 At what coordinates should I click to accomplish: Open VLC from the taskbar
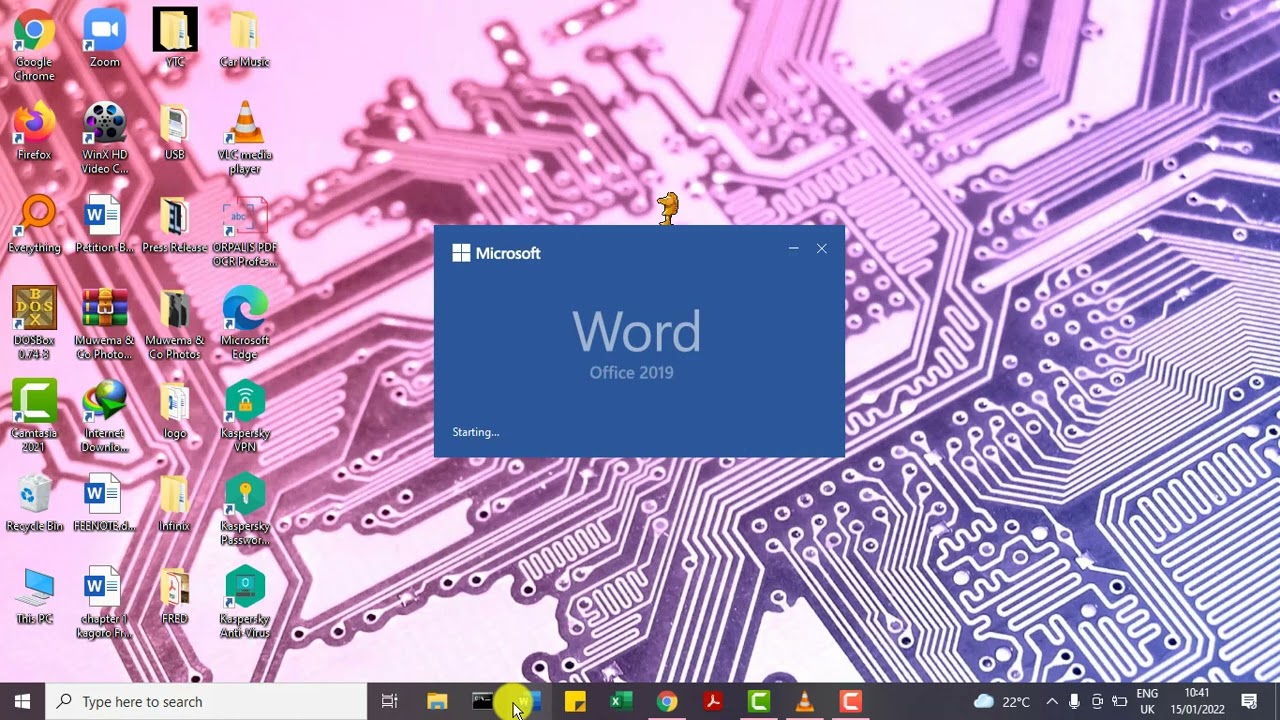(x=805, y=701)
